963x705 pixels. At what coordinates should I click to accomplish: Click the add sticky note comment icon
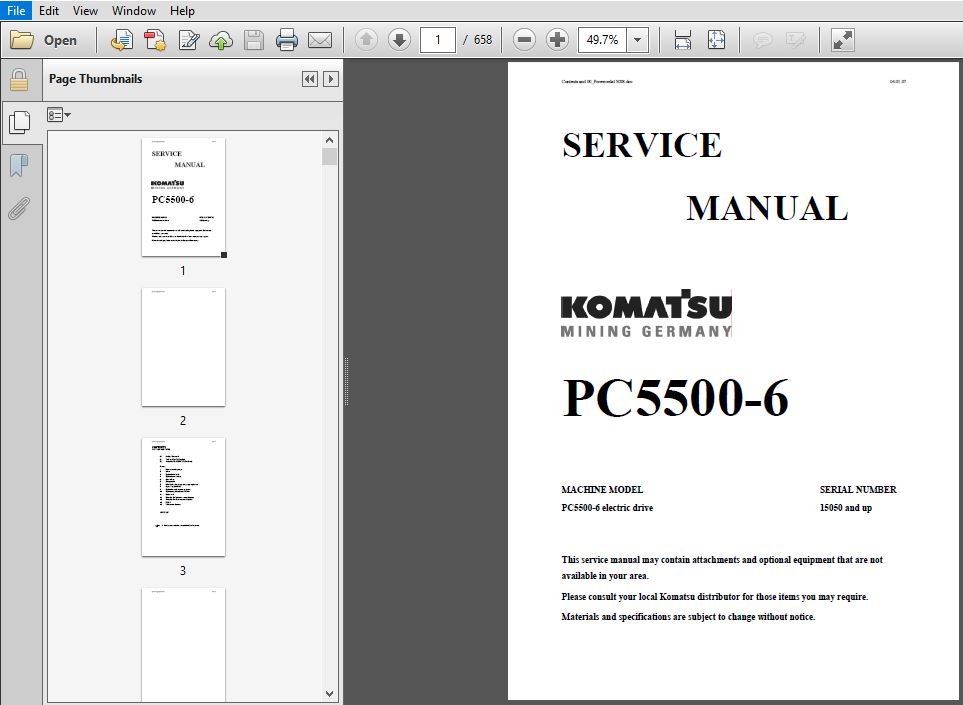(763, 40)
